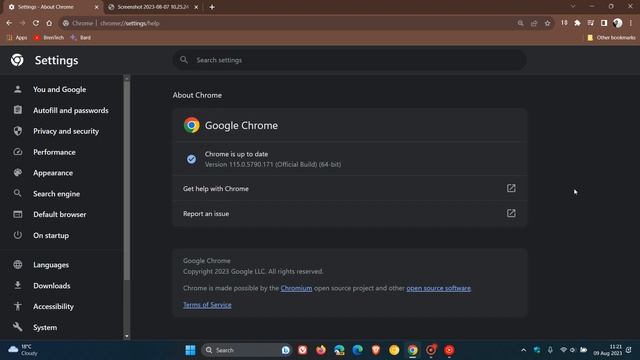
Task: Click the sidebar scrollbar up arrow
Action: click(127, 78)
